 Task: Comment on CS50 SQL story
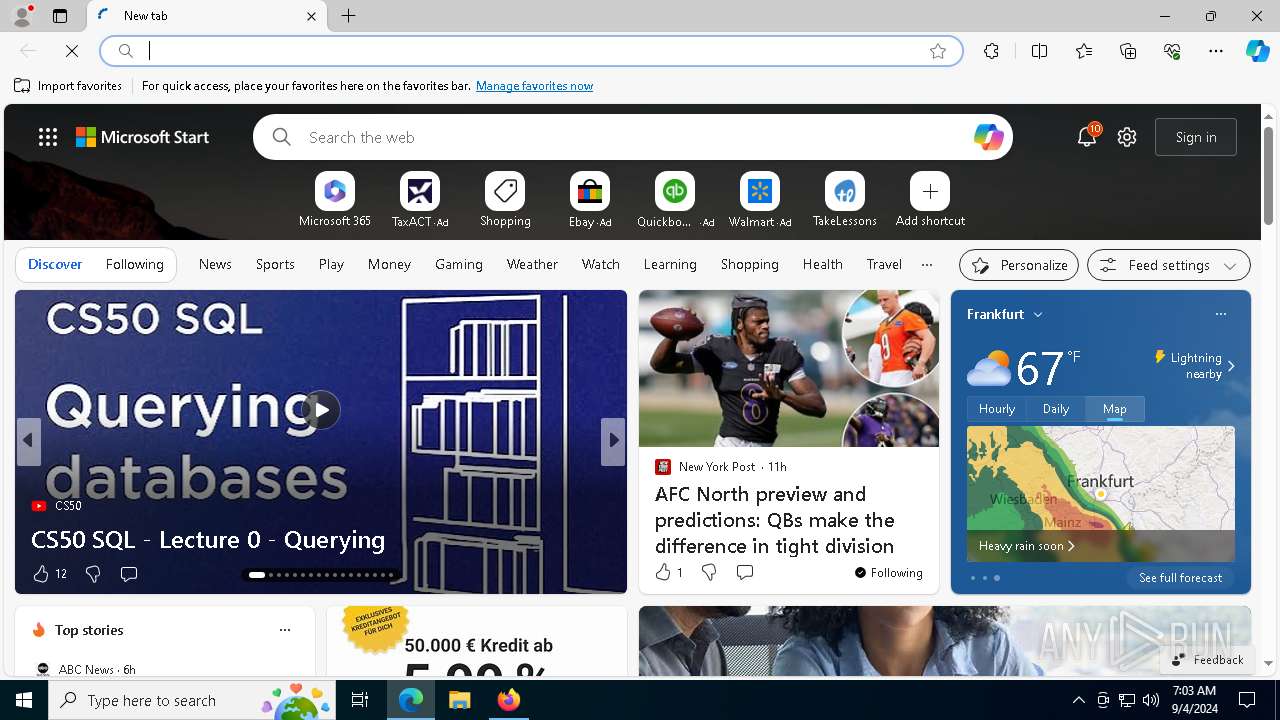[129, 574]
